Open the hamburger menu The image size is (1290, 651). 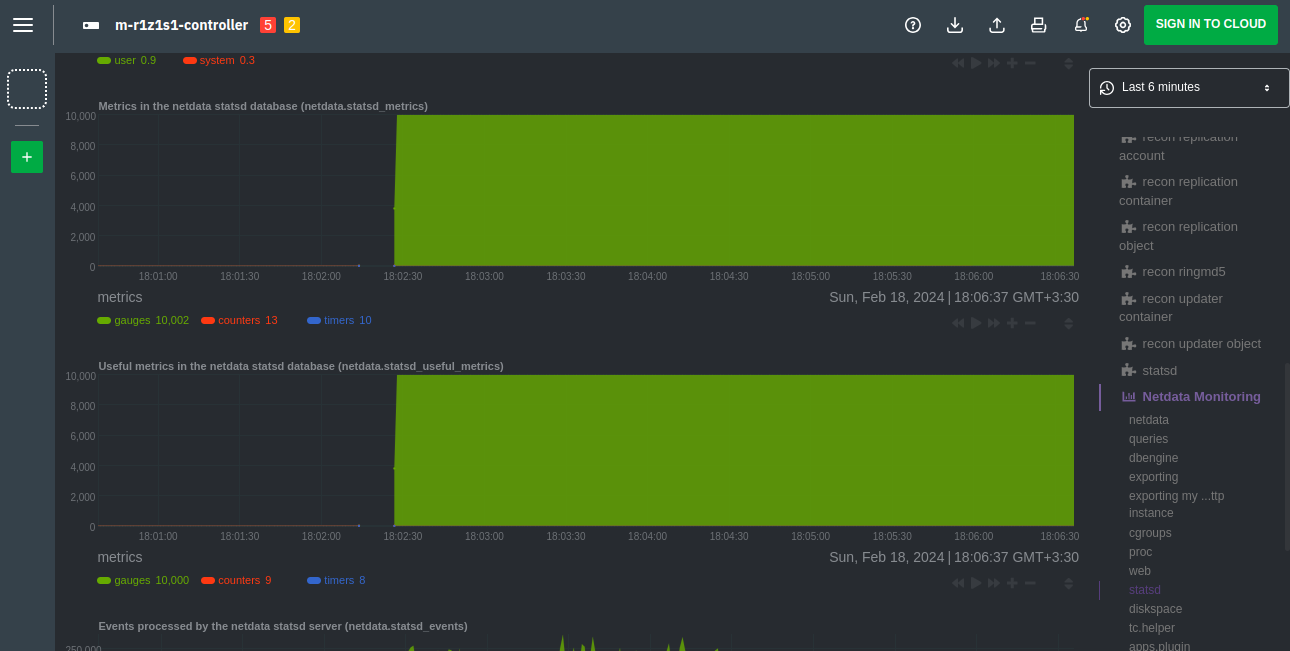pos(23,25)
